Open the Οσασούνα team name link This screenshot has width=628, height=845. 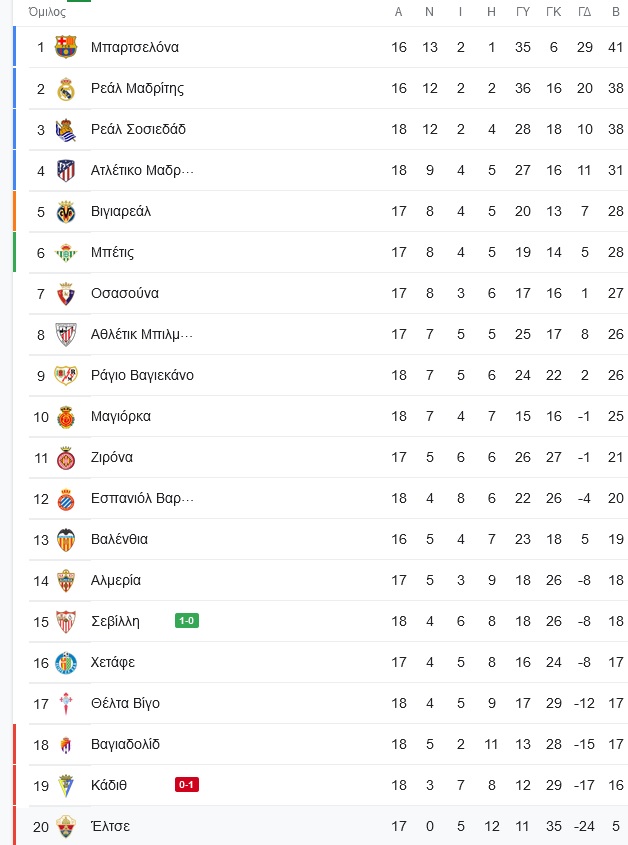point(125,293)
